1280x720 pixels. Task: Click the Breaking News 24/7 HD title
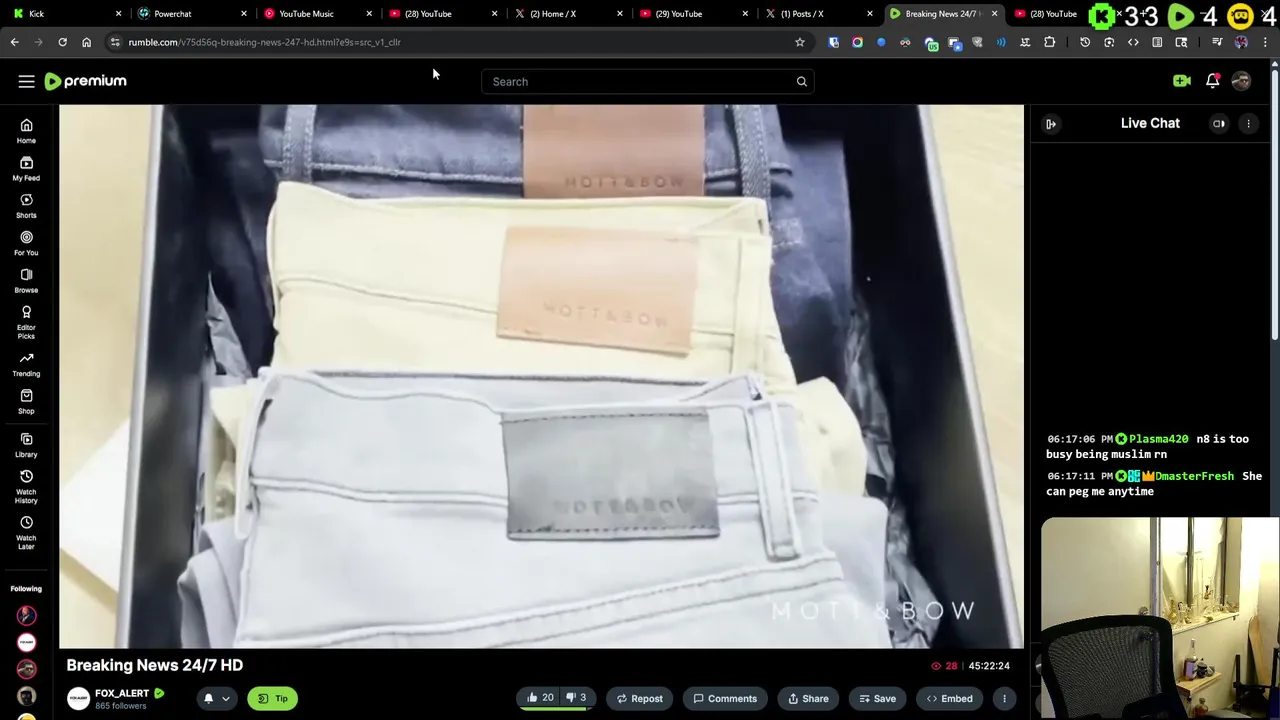(155, 666)
